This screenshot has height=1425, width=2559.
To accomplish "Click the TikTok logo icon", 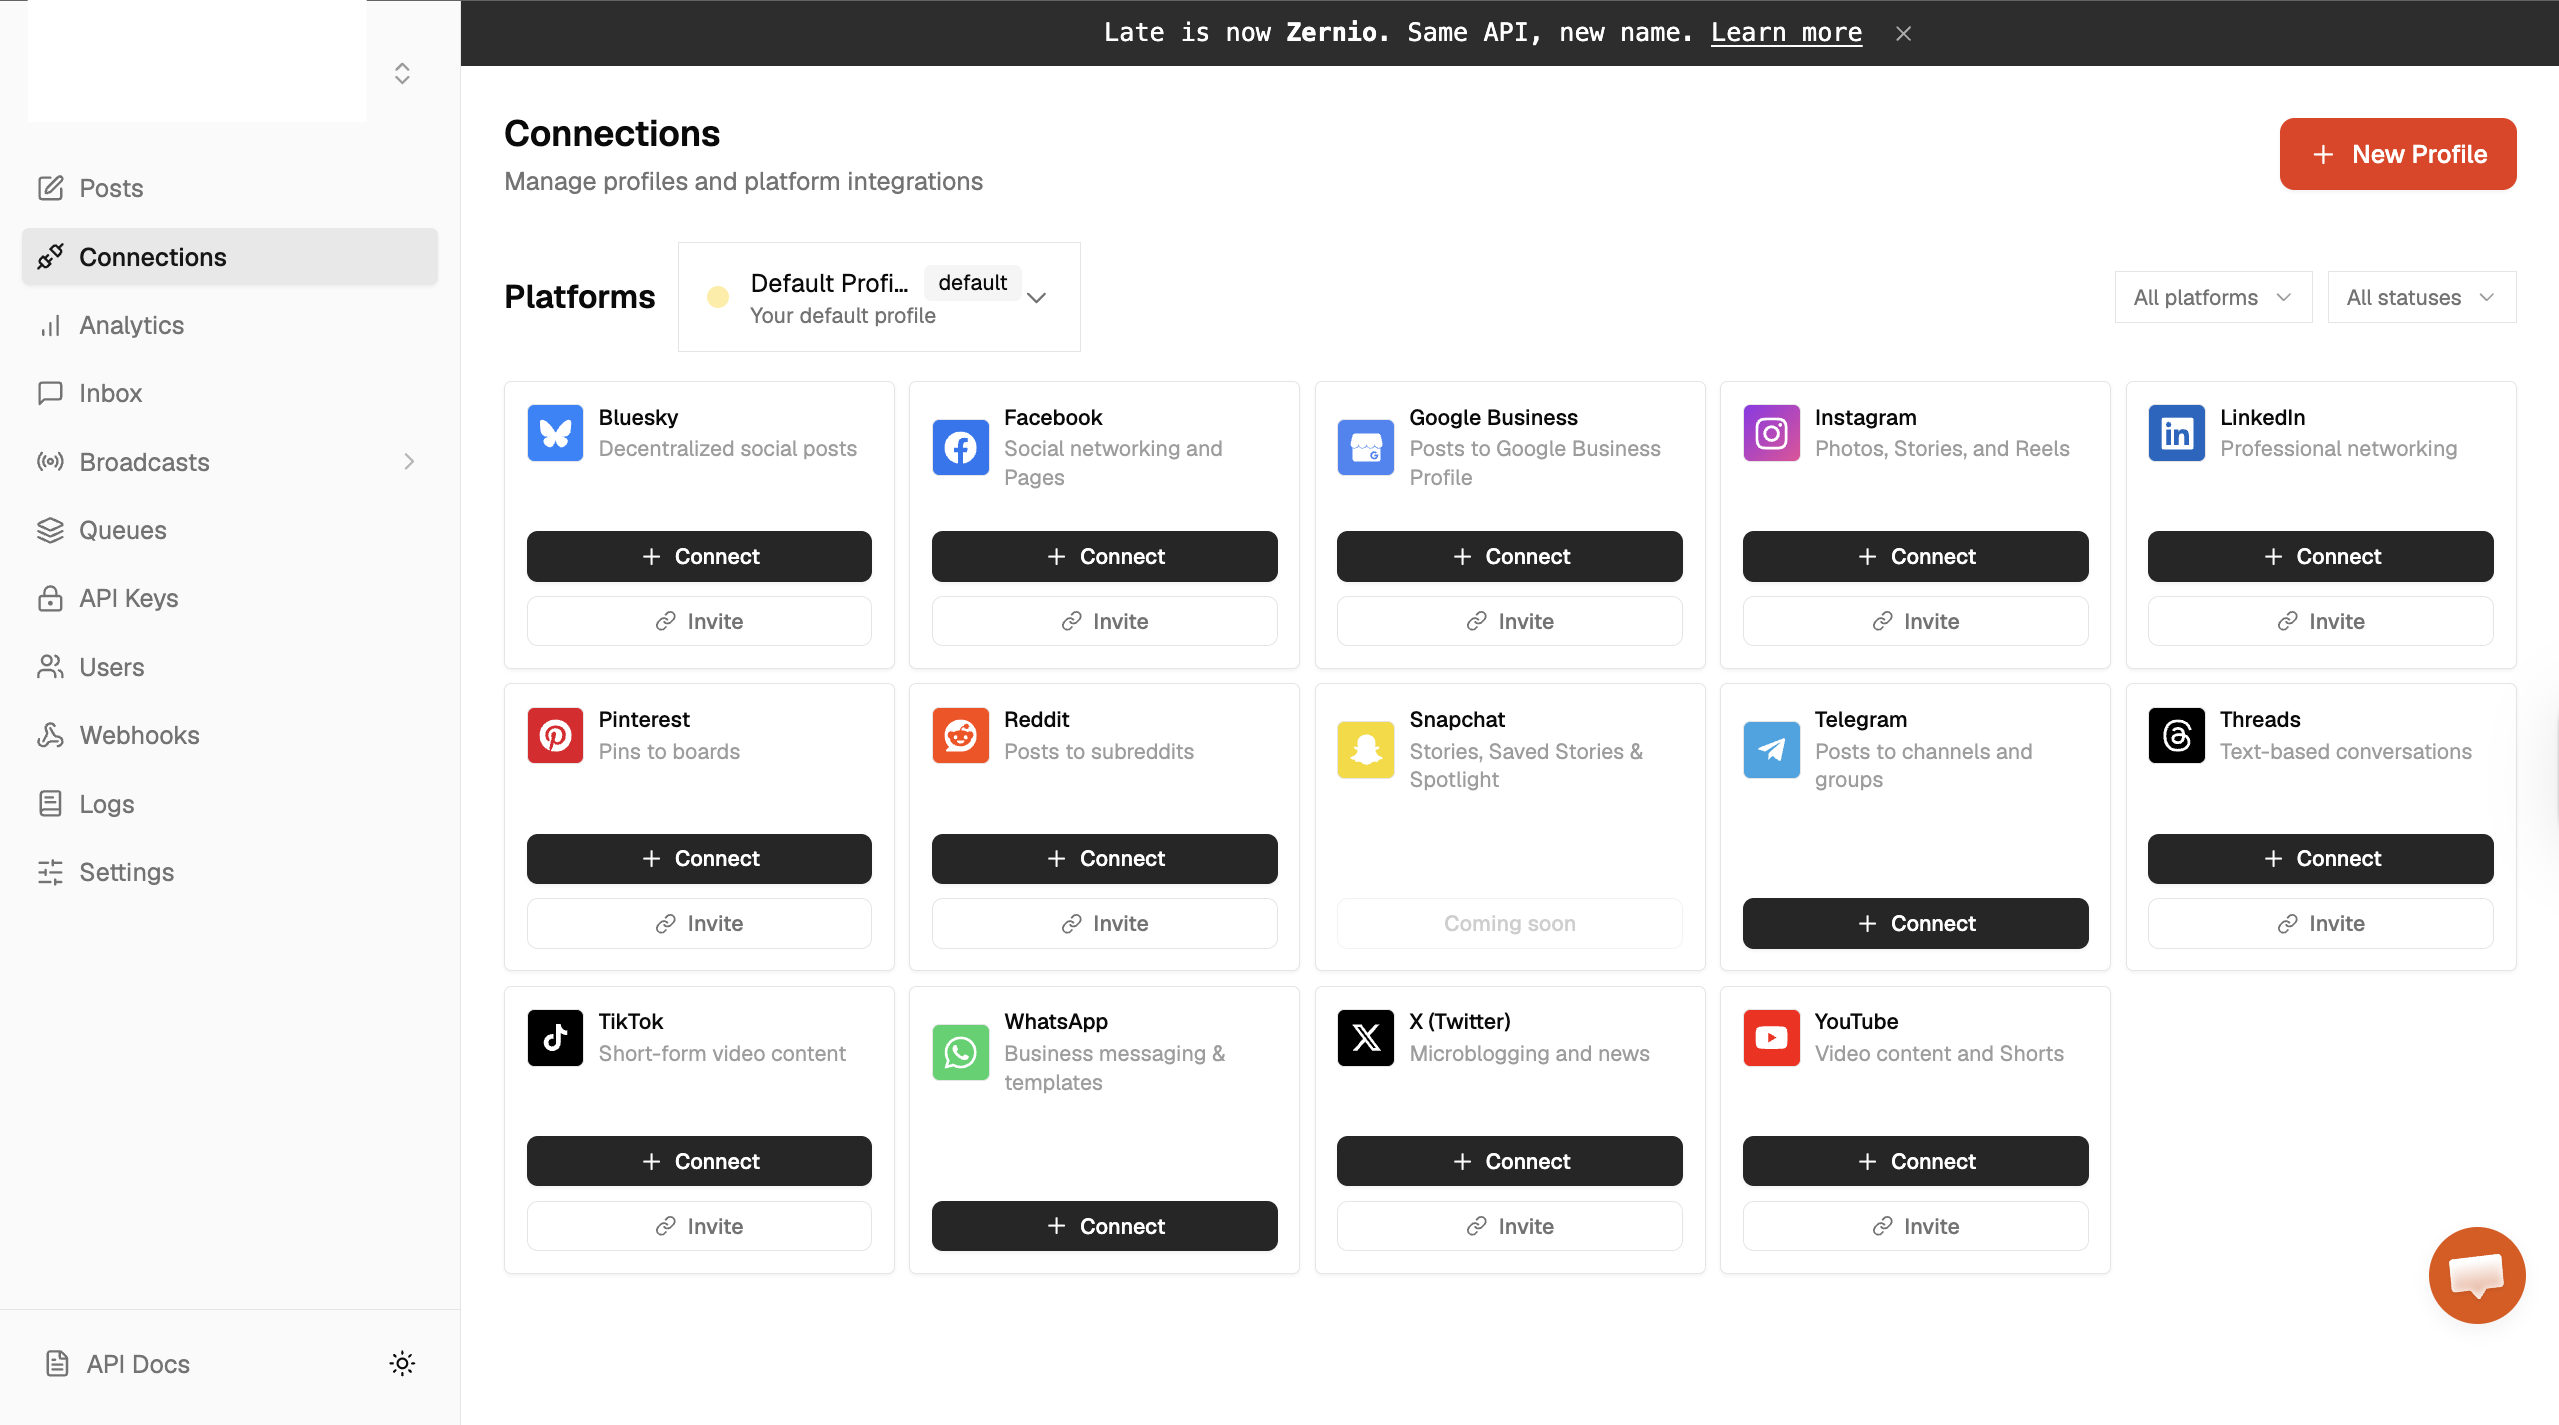I will coord(555,1038).
